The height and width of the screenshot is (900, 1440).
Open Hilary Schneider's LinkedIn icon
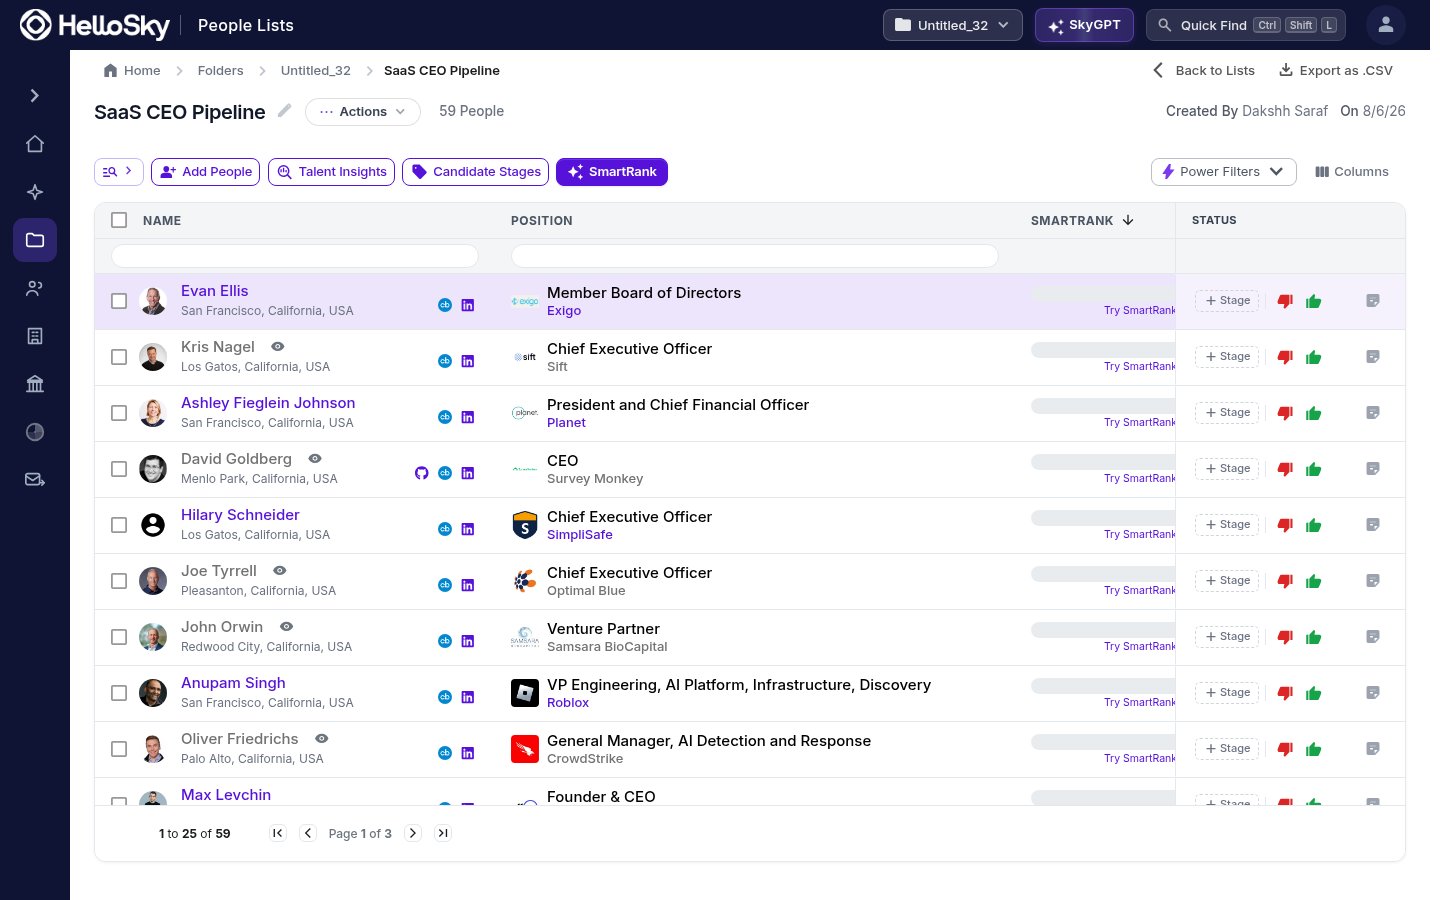[x=468, y=529]
